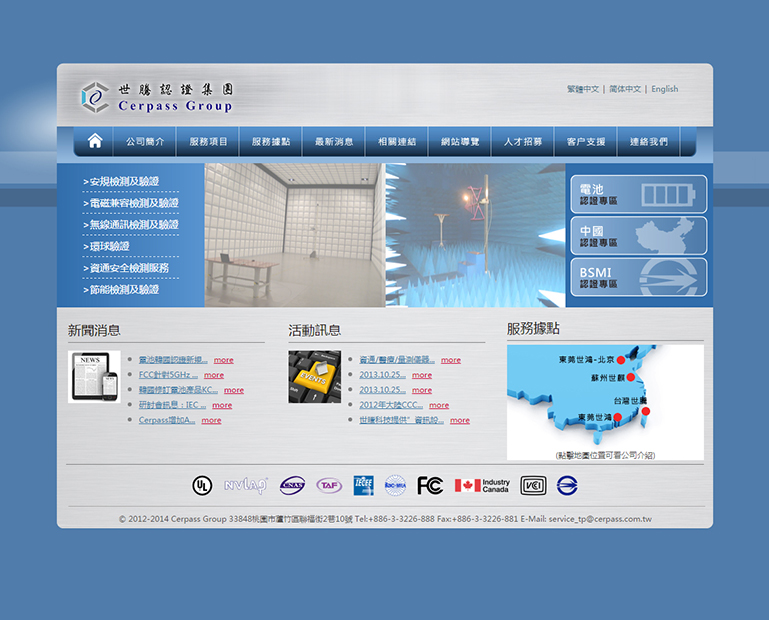Click more next to 研討會訊息：IEC
The height and width of the screenshot is (620, 769).
click(x=222, y=405)
